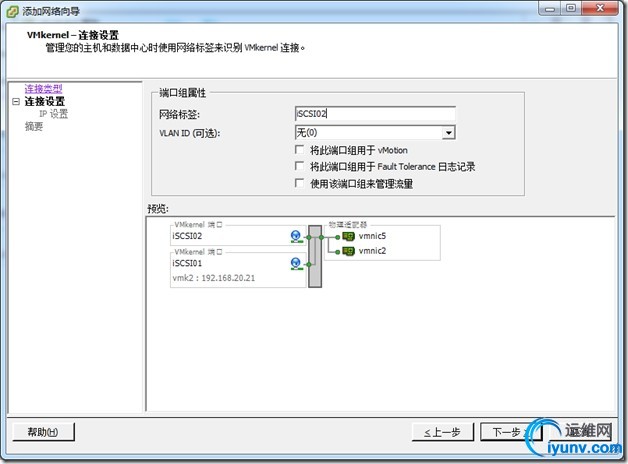Select the vmnic5 network adapter icon
The height and width of the screenshot is (464, 628).
[348, 236]
